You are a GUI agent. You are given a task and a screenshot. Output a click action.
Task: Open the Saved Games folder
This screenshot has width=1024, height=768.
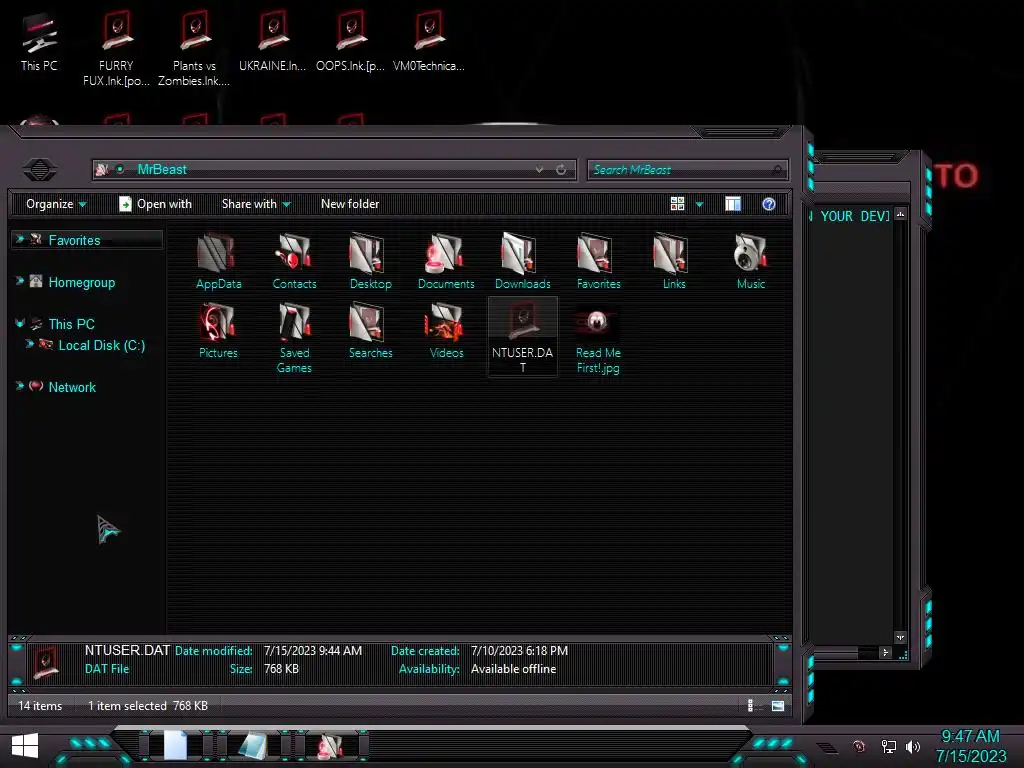tap(294, 338)
